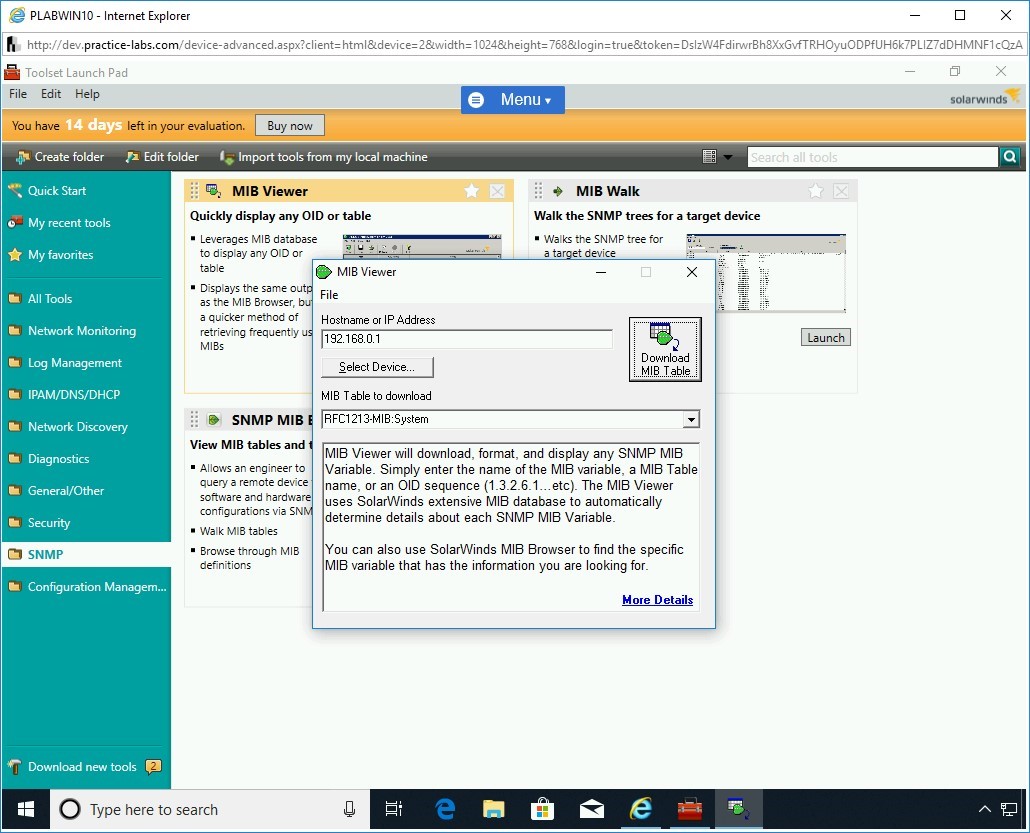Open Microsoft Edge from the taskbar
Image resolution: width=1030 pixels, height=833 pixels.
pos(446,809)
